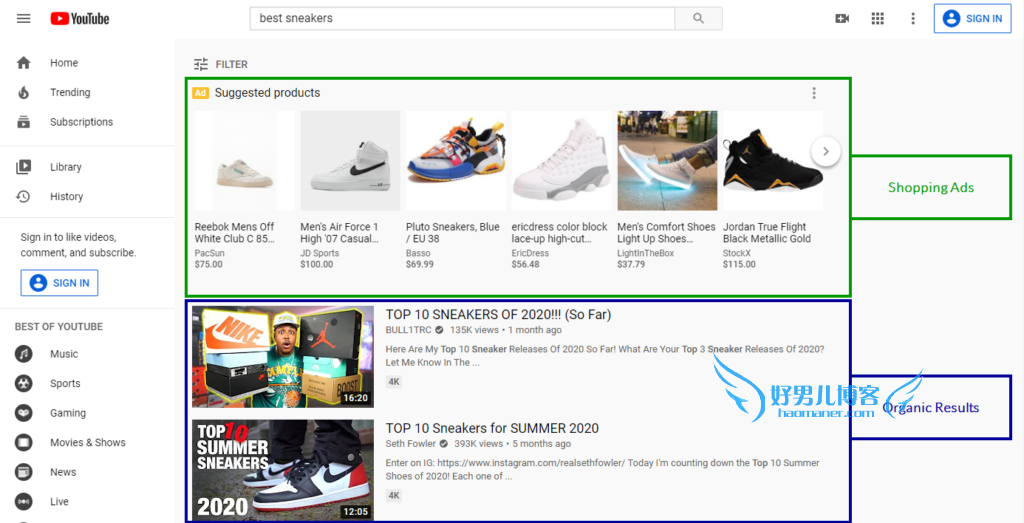The width and height of the screenshot is (1024, 523).
Task: Select Subscriptions in the sidebar
Action: [x=82, y=121]
